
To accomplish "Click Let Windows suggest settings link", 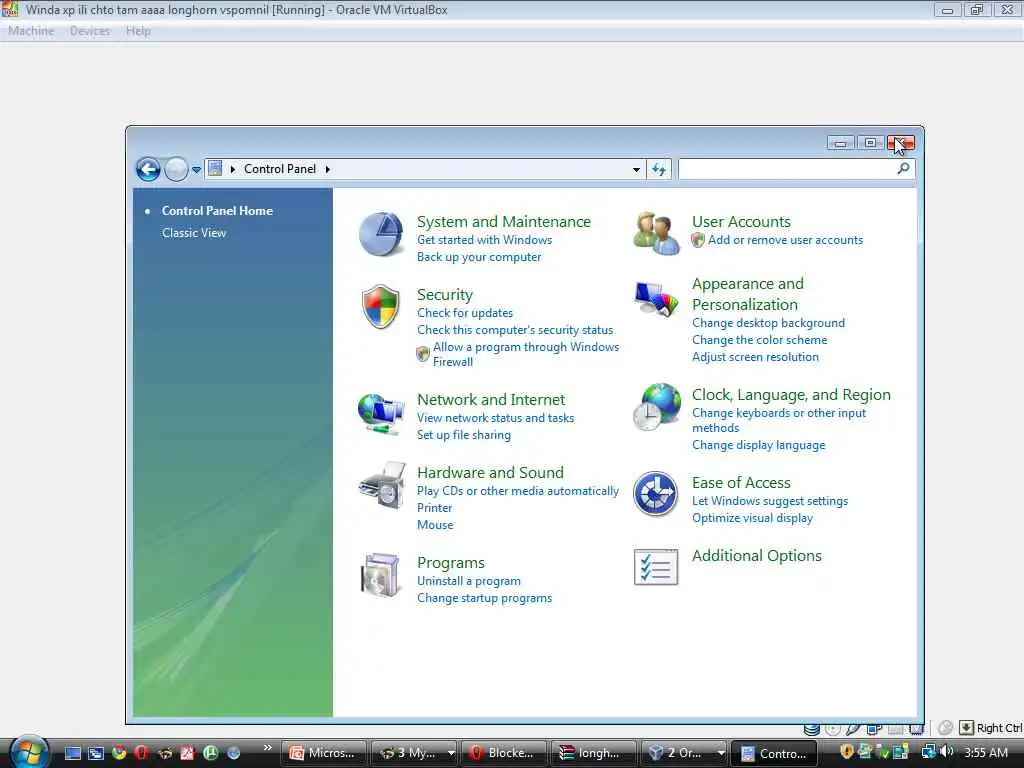I will [770, 501].
